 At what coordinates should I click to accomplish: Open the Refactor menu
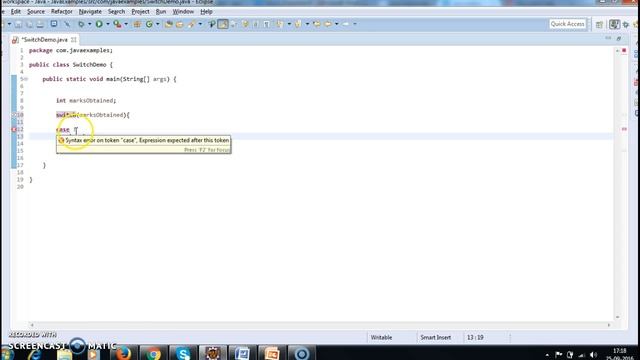62,11
